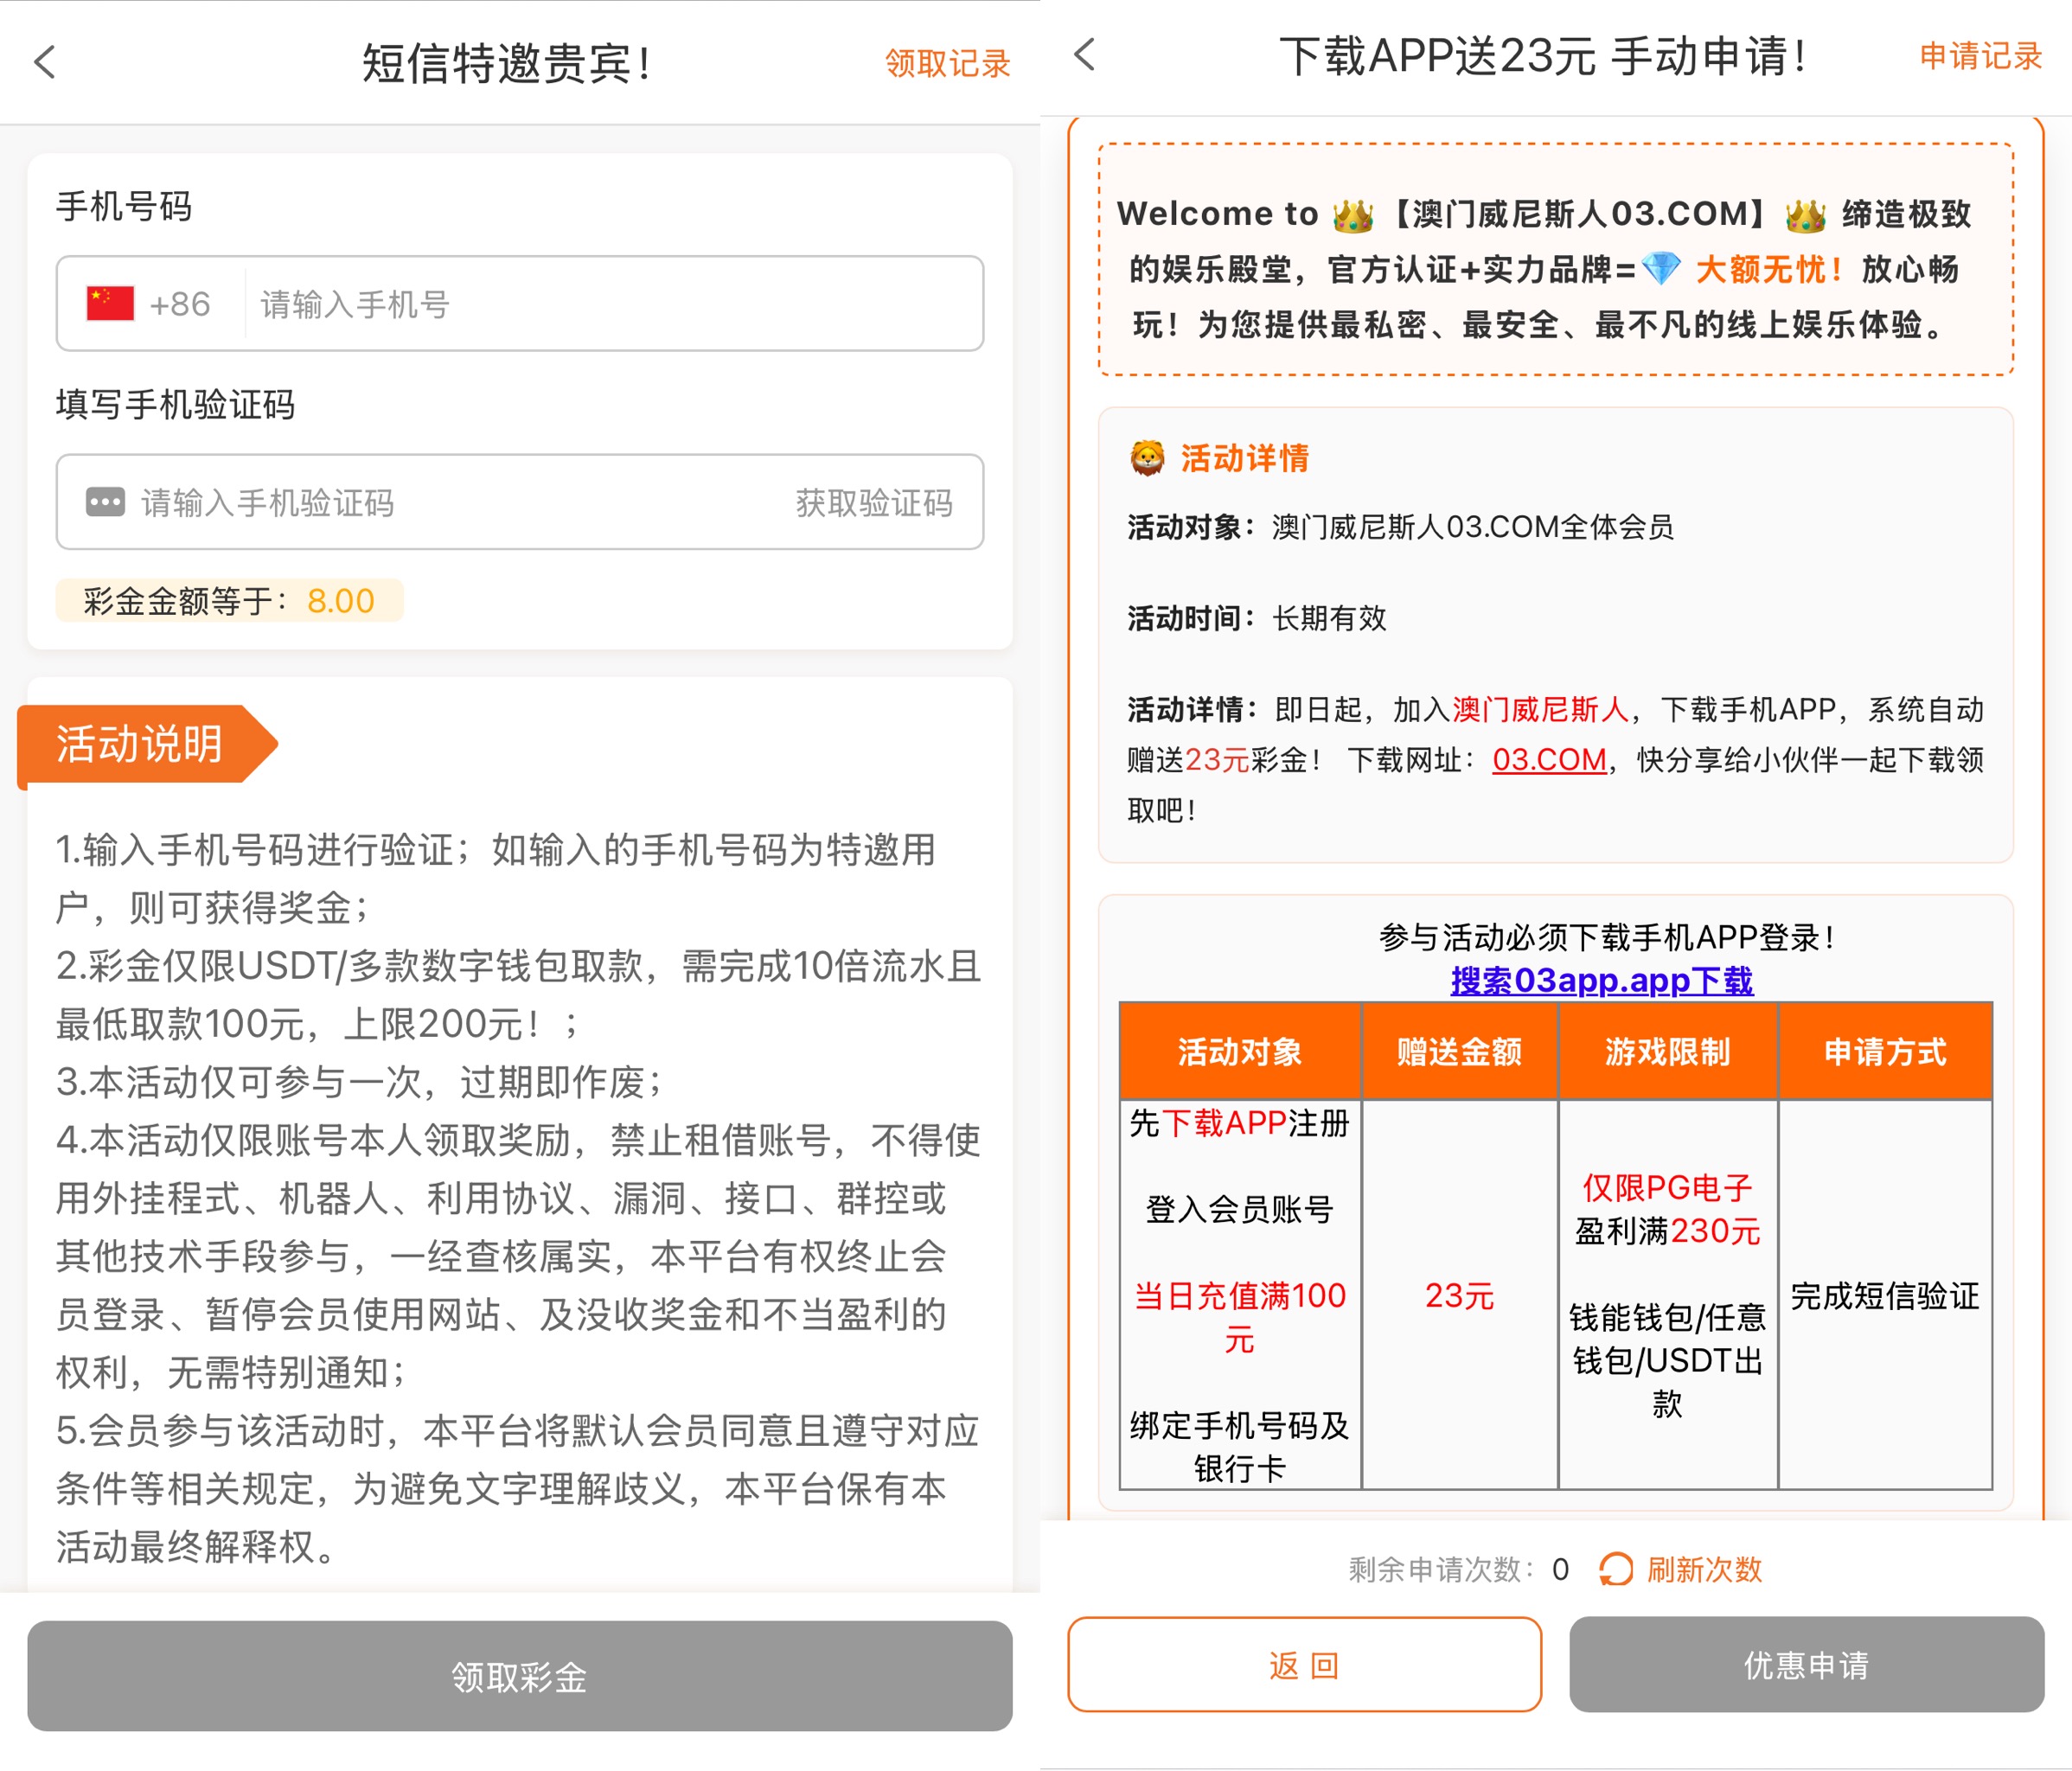Click the 活动时间：长期有效 line
2072x1771 pixels.
1257,618
